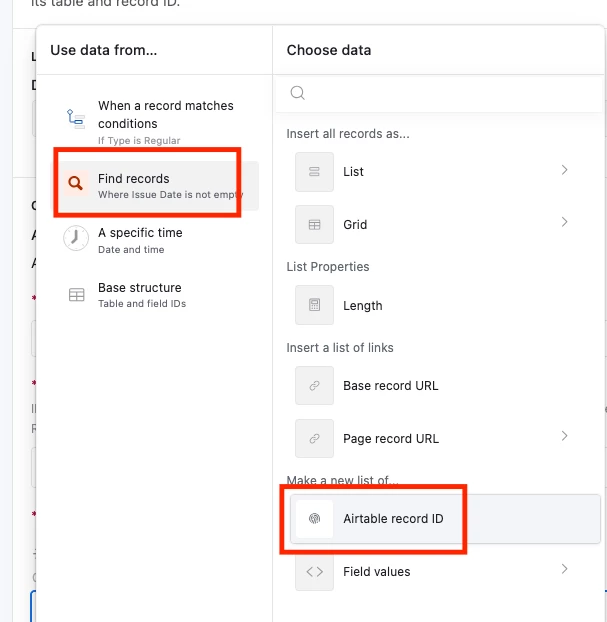607x622 pixels.
Task: Select When a record matches conditions
Action: [x=156, y=121]
